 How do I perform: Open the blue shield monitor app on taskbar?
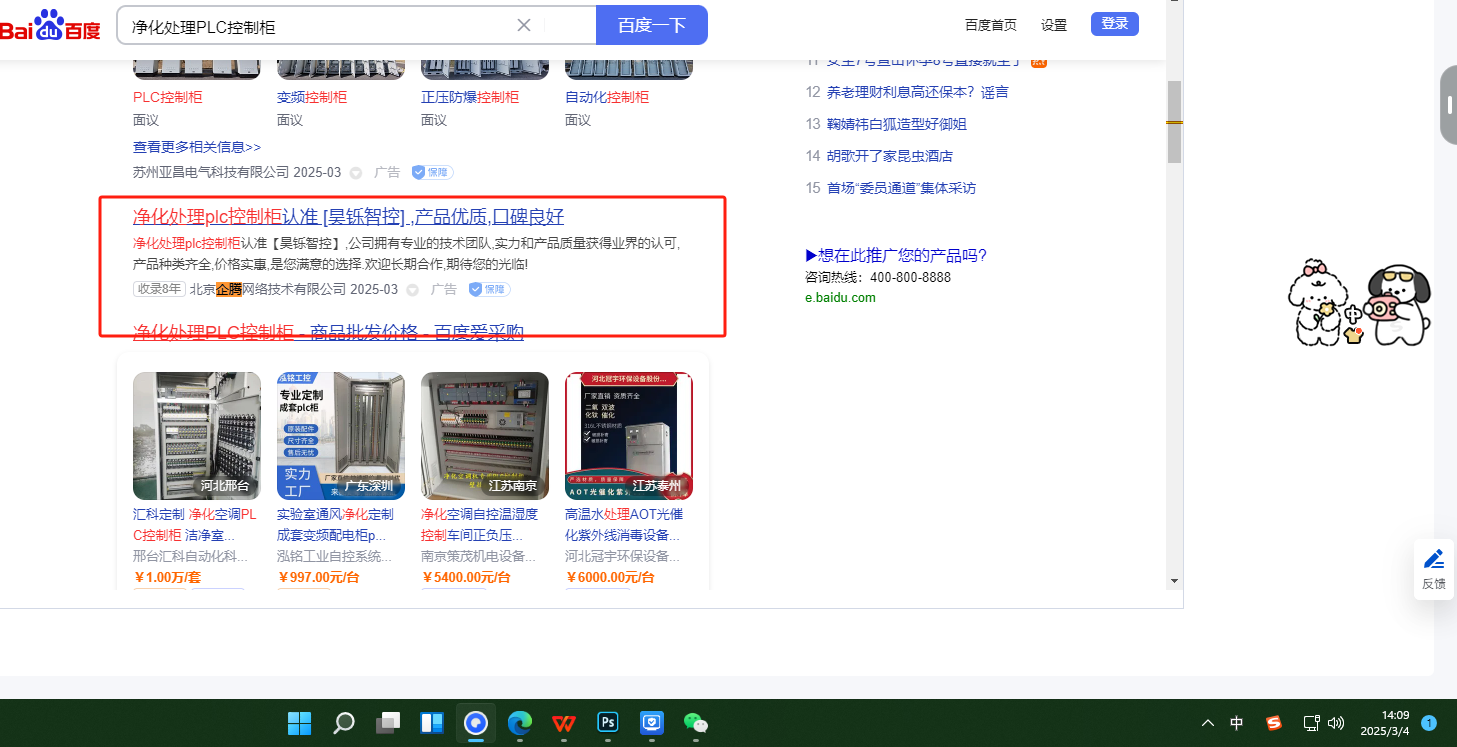coord(651,723)
